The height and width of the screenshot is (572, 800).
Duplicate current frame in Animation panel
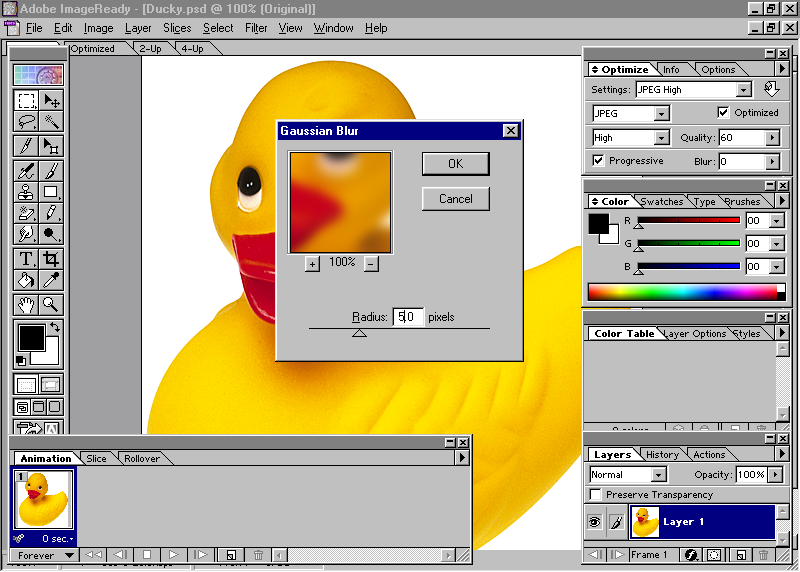[231, 555]
